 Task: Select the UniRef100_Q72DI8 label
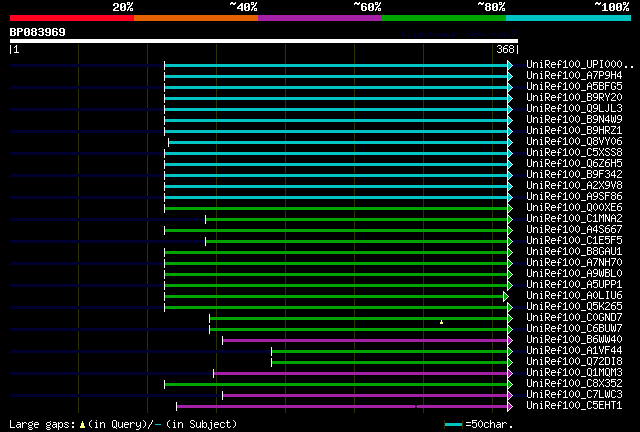pos(574,362)
